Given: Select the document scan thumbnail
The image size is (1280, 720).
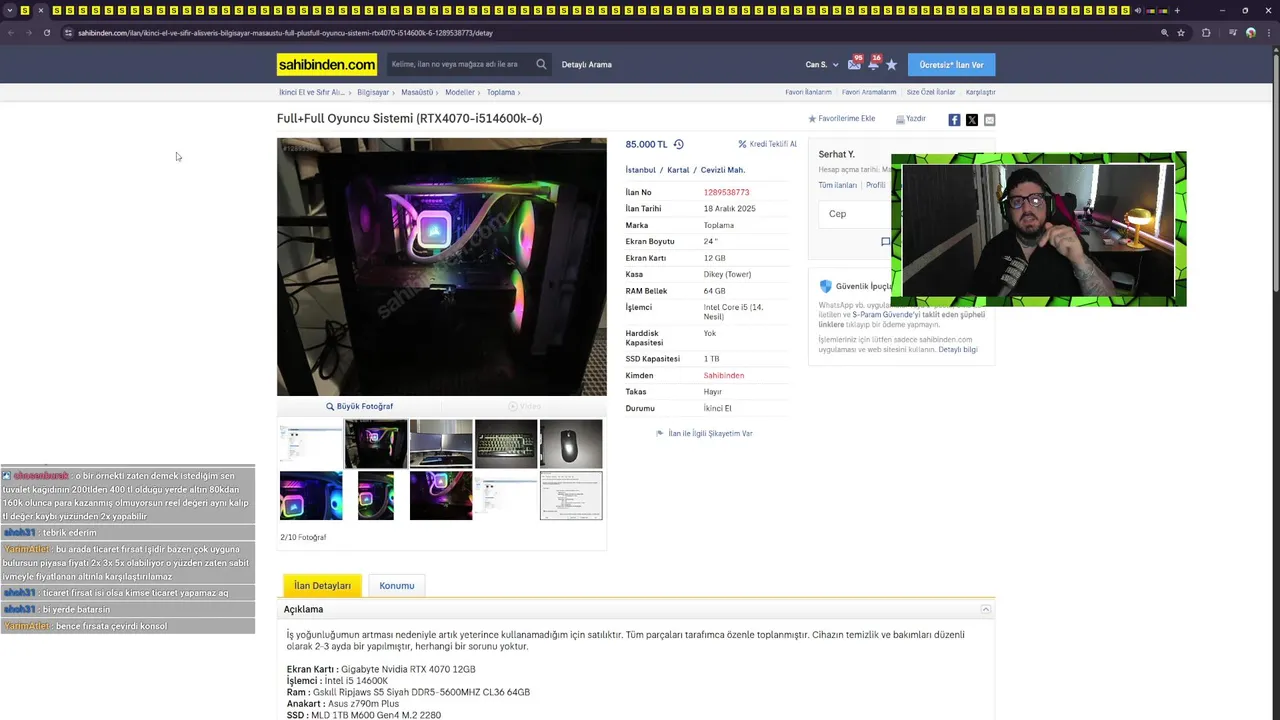Looking at the screenshot, I should pyautogui.click(x=571, y=496).
